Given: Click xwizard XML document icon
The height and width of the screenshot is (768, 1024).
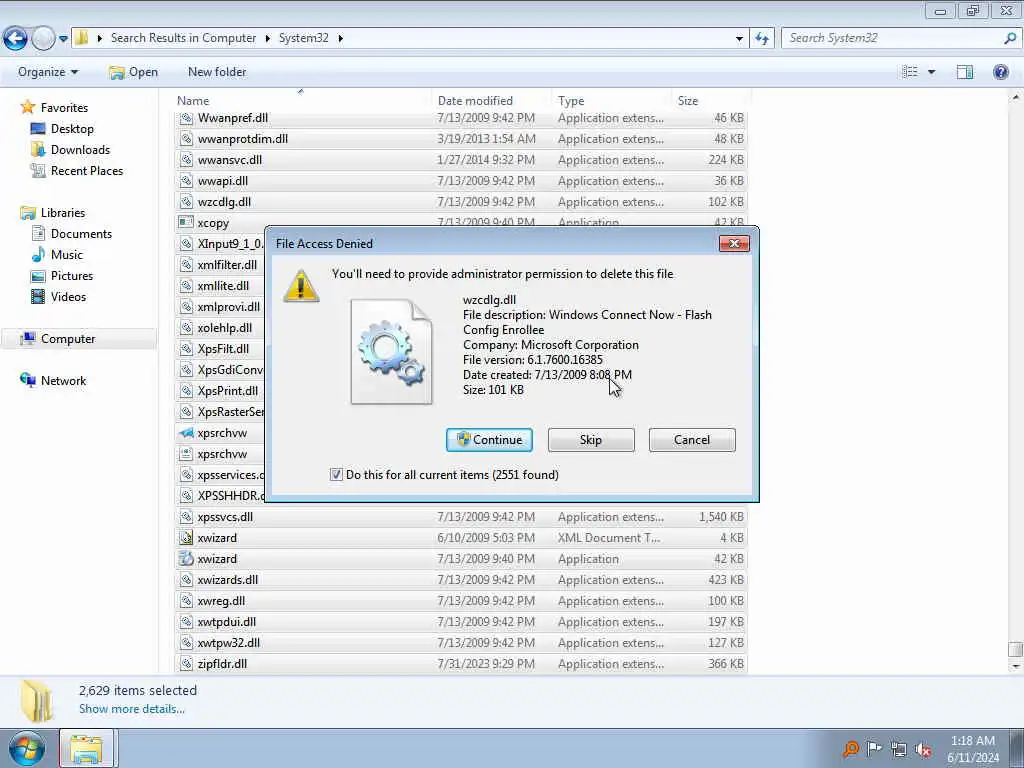Looking at the screenshot, I should click(x=186, y=537).
